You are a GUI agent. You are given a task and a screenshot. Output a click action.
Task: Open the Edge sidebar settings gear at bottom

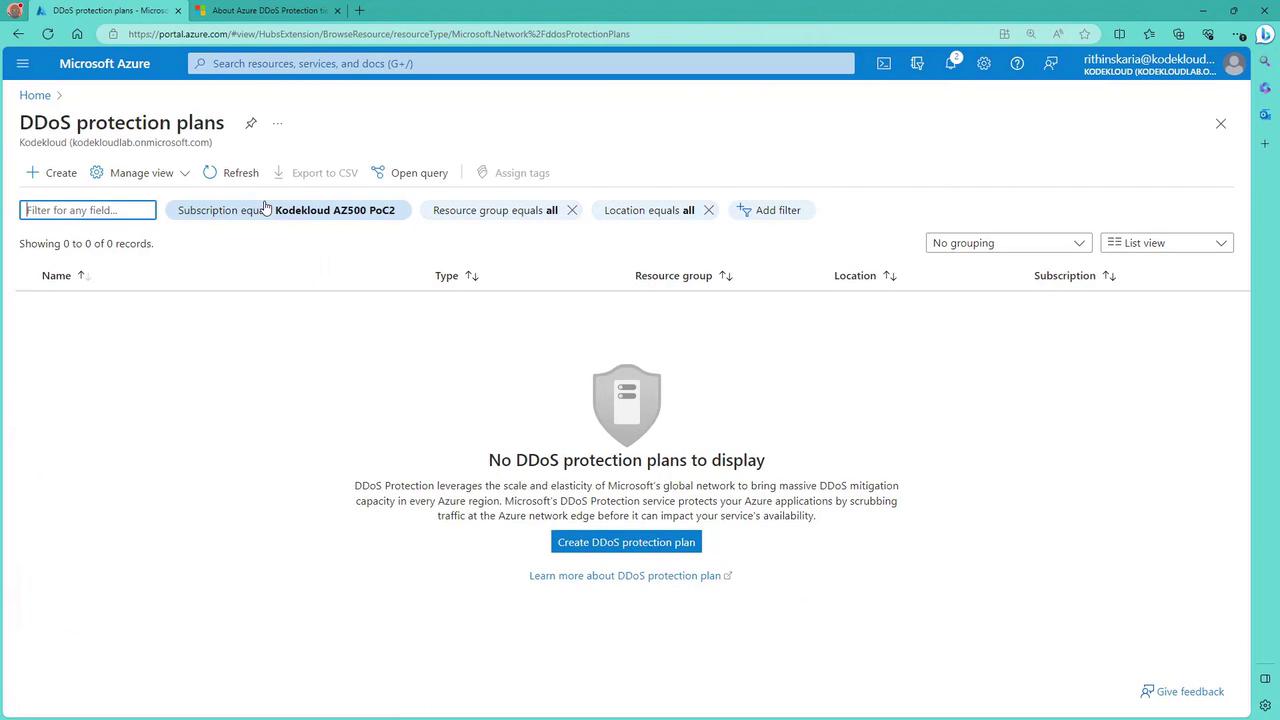(1265, 705)
